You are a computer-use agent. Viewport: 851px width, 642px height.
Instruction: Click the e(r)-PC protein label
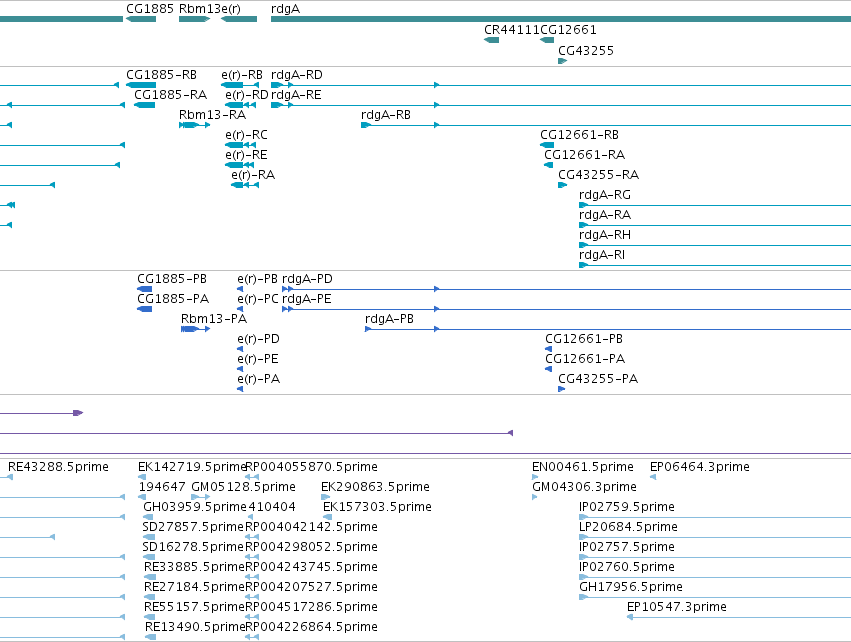point(258,299)
